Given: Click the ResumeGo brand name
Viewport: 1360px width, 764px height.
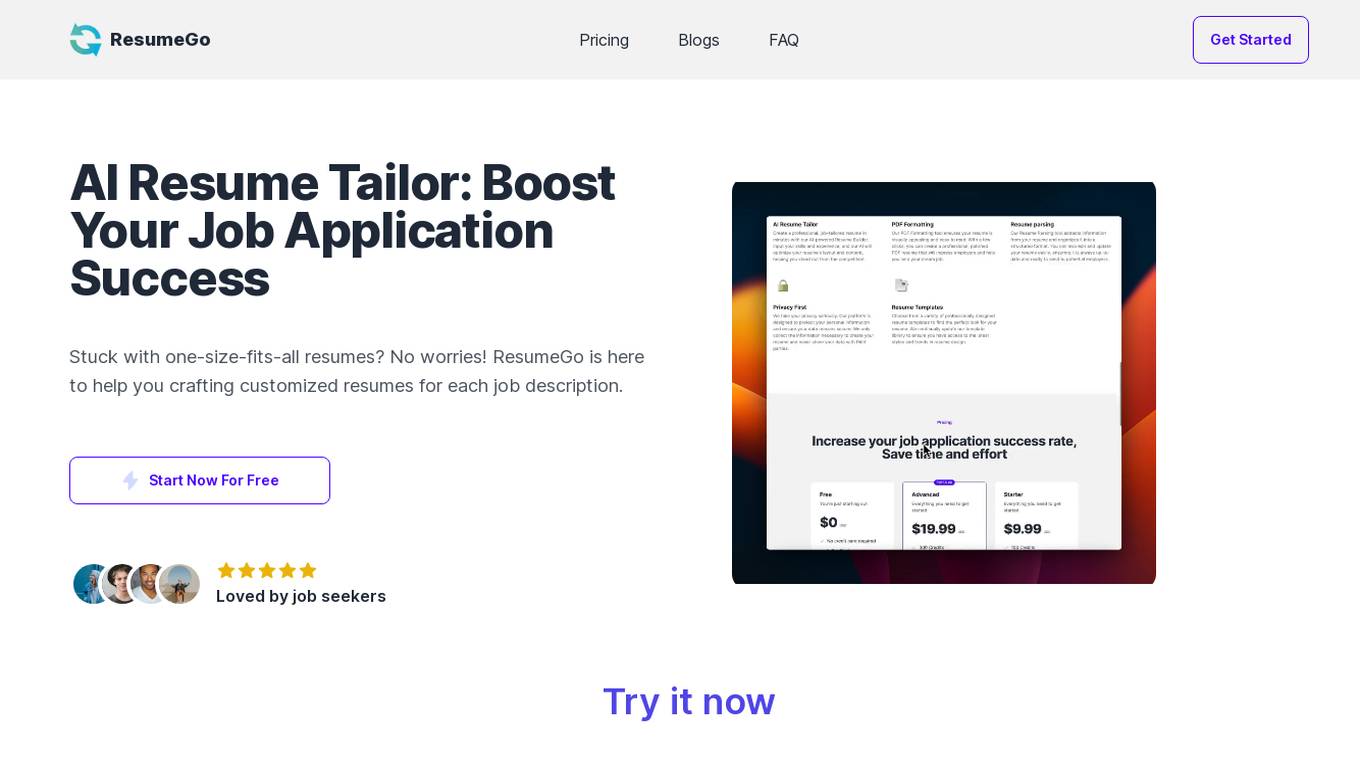Looking at the screenshot, I should point(160,40).
